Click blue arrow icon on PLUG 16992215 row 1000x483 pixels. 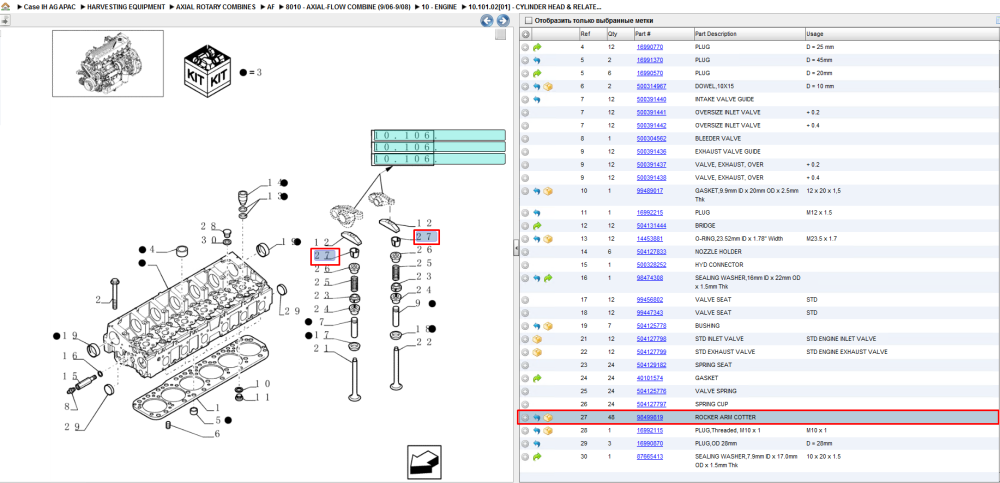pos(537,212)
